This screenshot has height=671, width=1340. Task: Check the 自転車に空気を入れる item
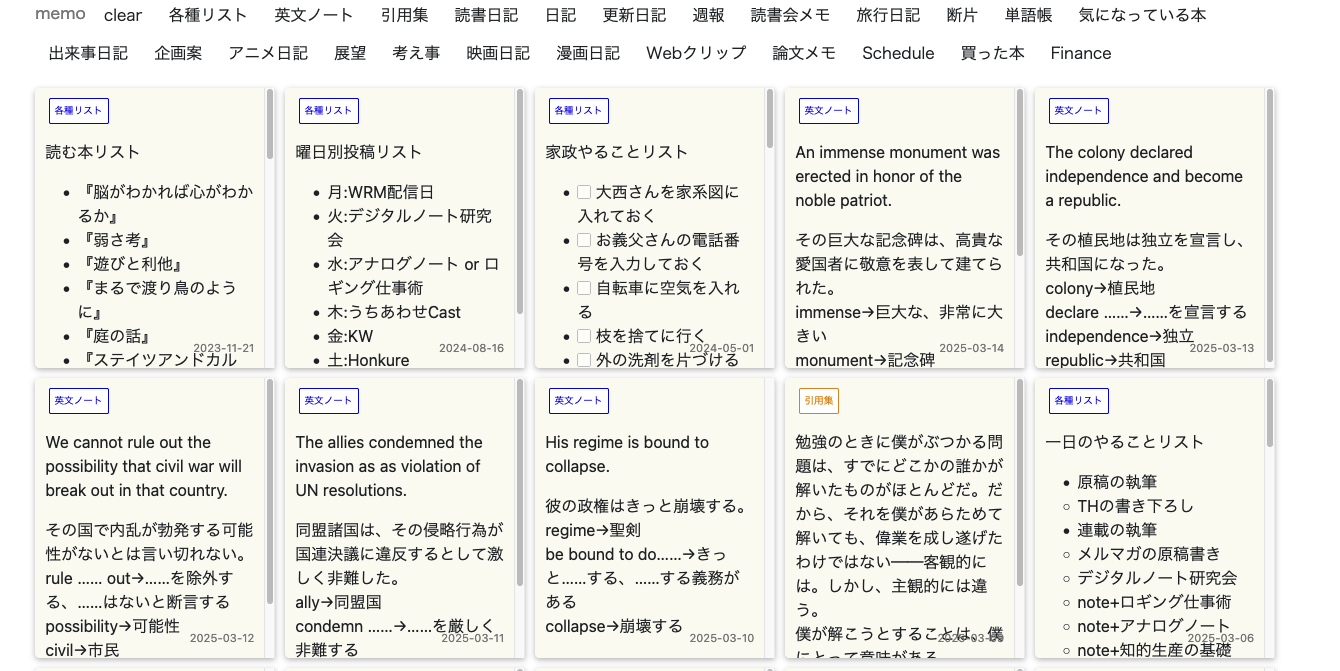click(583, 288)
